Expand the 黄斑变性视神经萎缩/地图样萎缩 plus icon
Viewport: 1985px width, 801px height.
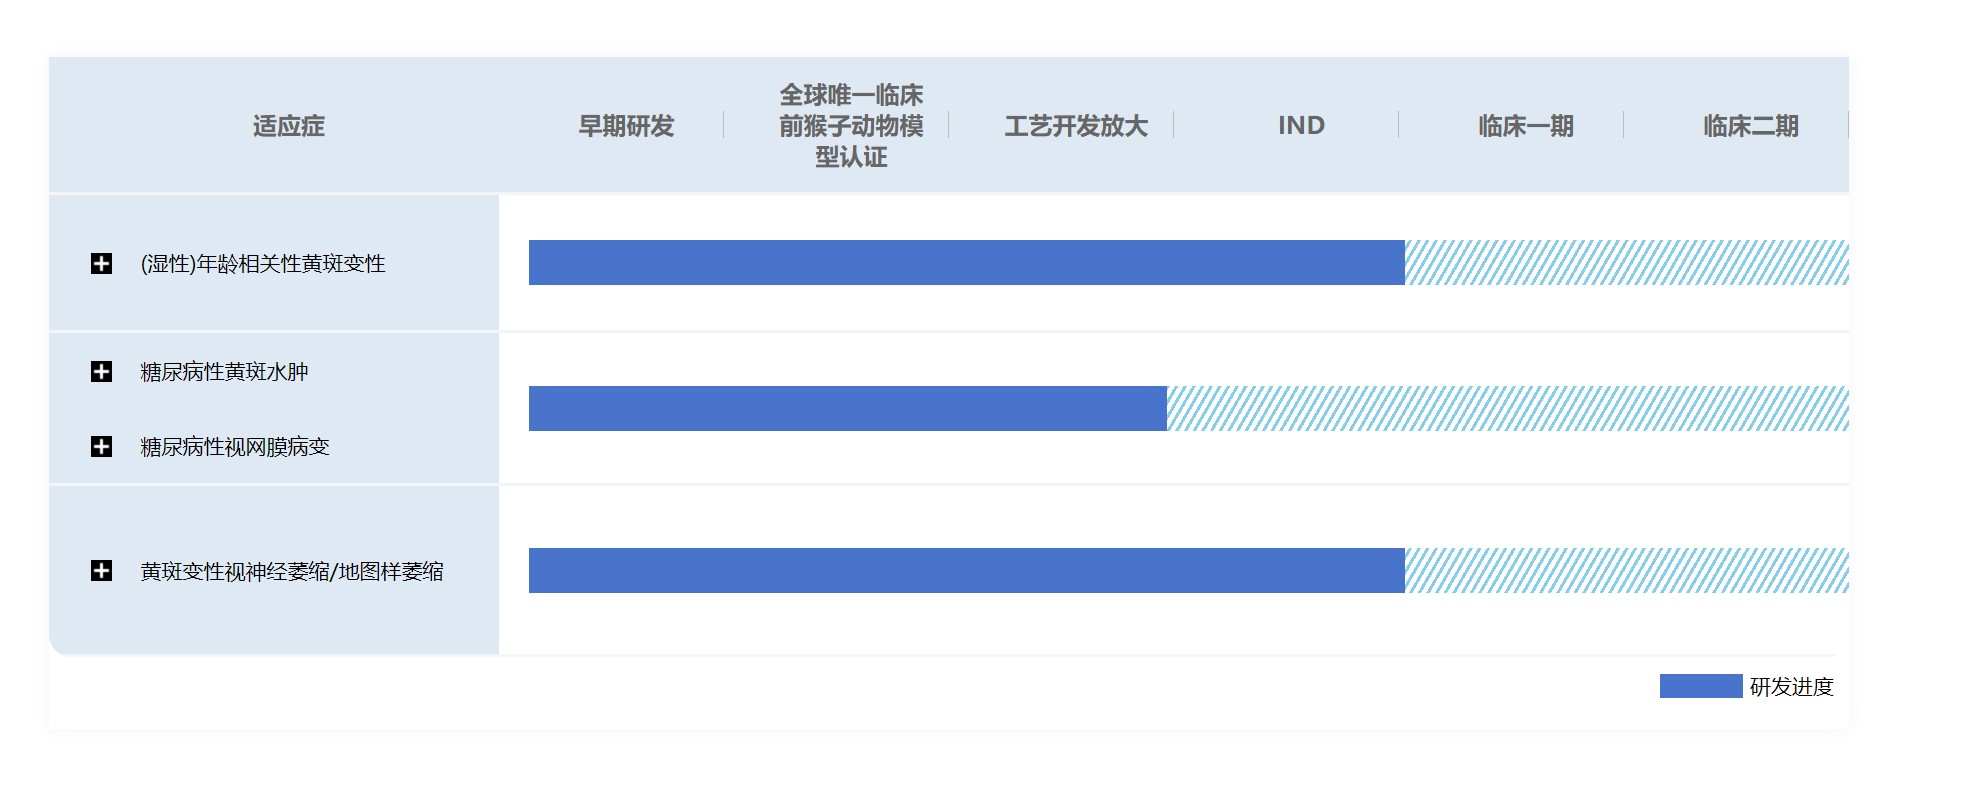coord(101,570)
